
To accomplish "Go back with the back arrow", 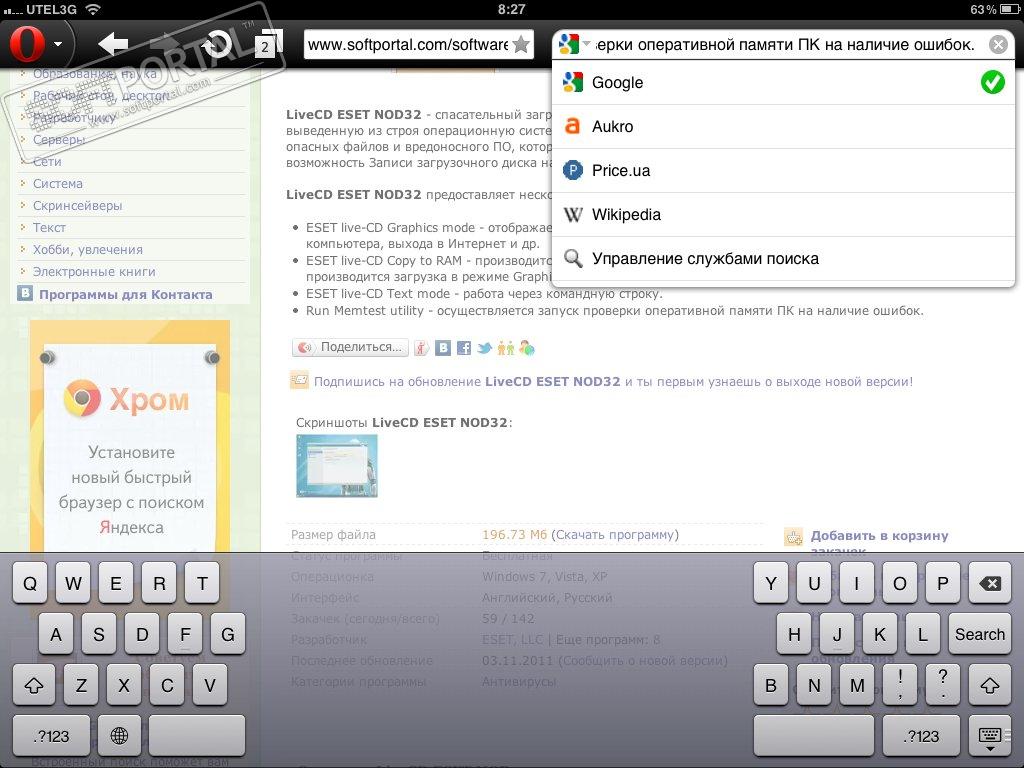I will coord(113,44).
